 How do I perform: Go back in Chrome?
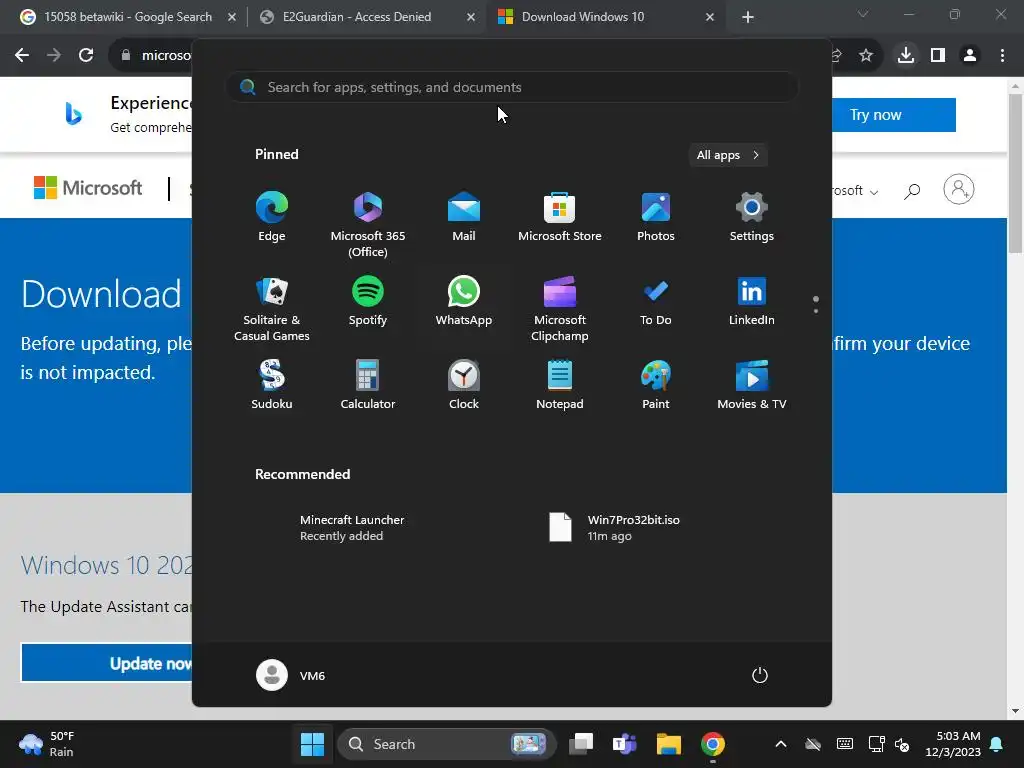22,56
